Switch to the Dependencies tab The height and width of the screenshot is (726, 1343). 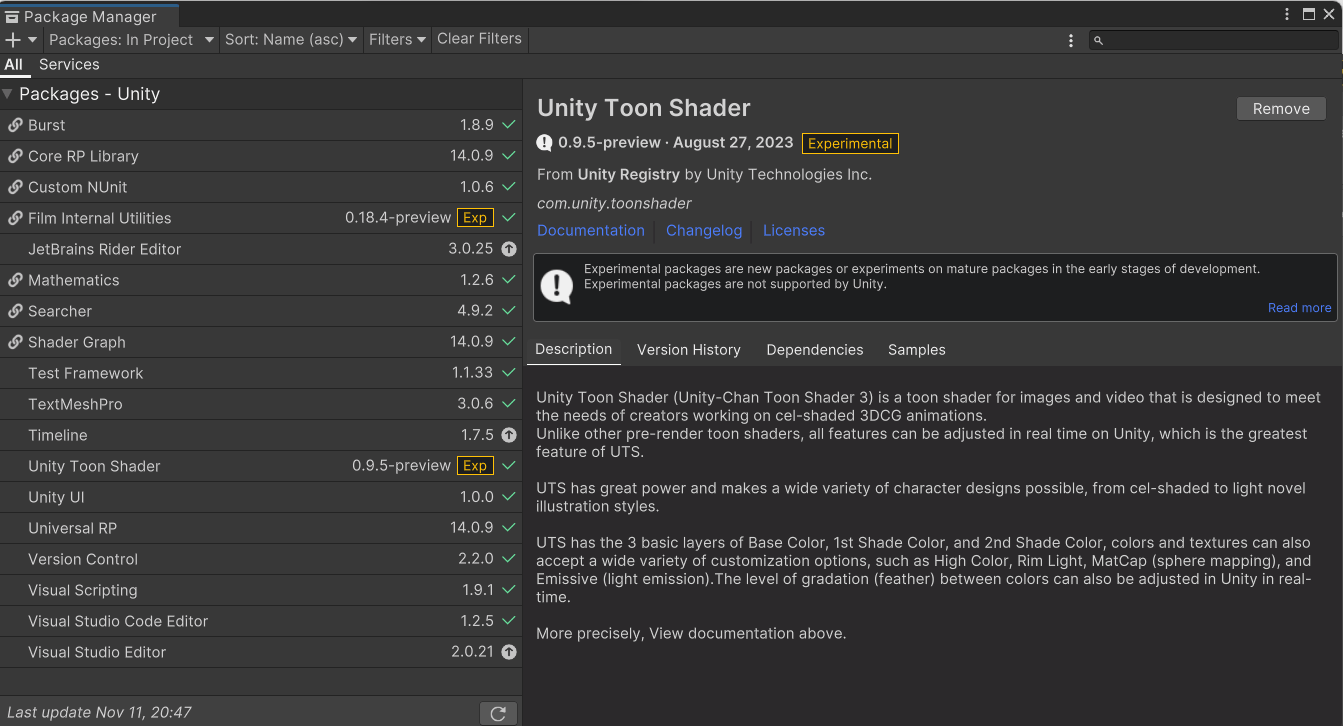[x=815, y=350]
